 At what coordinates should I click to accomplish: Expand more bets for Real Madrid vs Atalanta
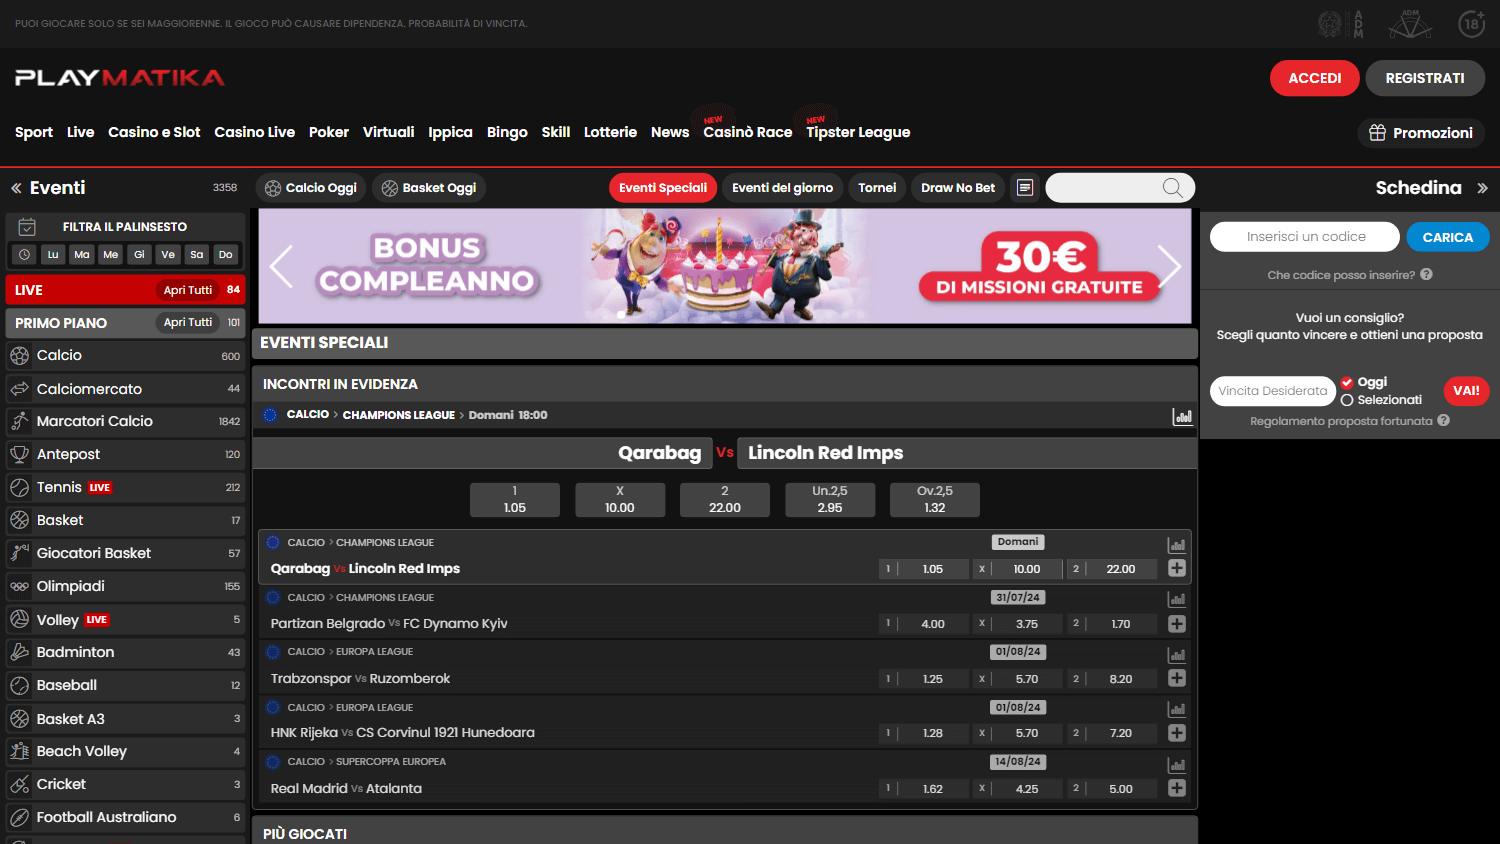tap(1177, 788)
